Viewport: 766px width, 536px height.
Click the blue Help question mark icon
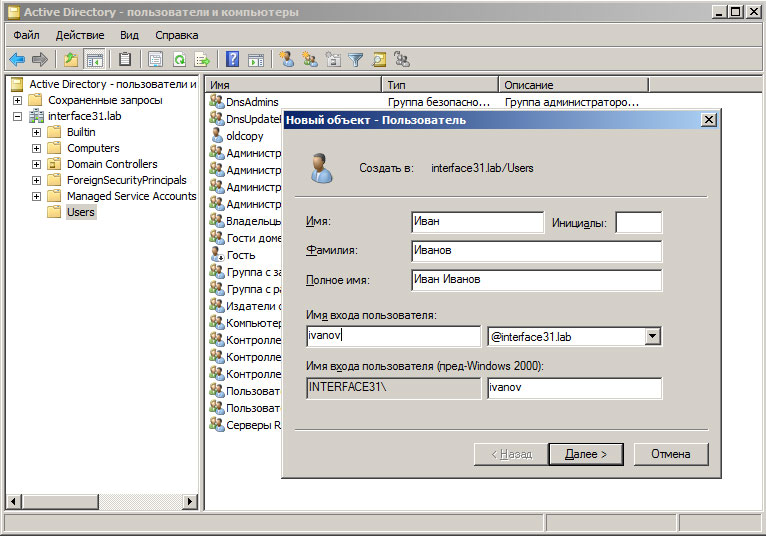(232, 60)
